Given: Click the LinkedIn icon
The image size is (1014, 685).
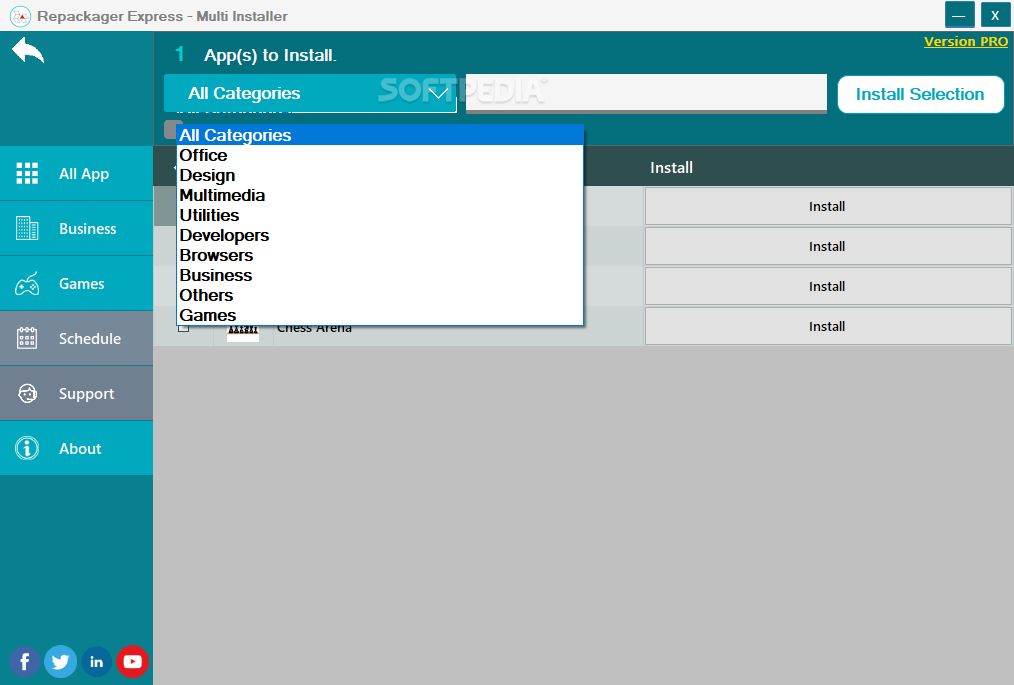Looking at the screenshot, I should pyautogui.click(x=96, y=661).
